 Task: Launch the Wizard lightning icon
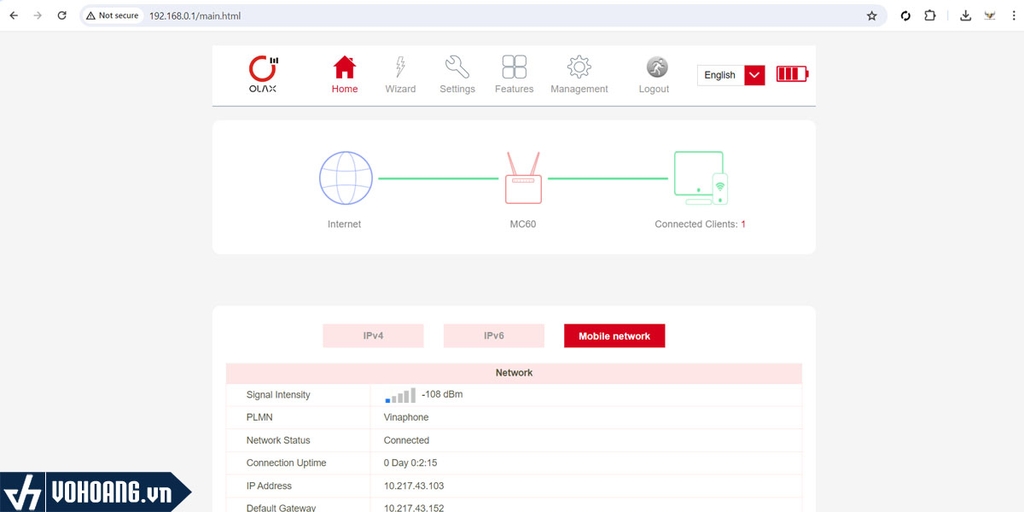400,67
